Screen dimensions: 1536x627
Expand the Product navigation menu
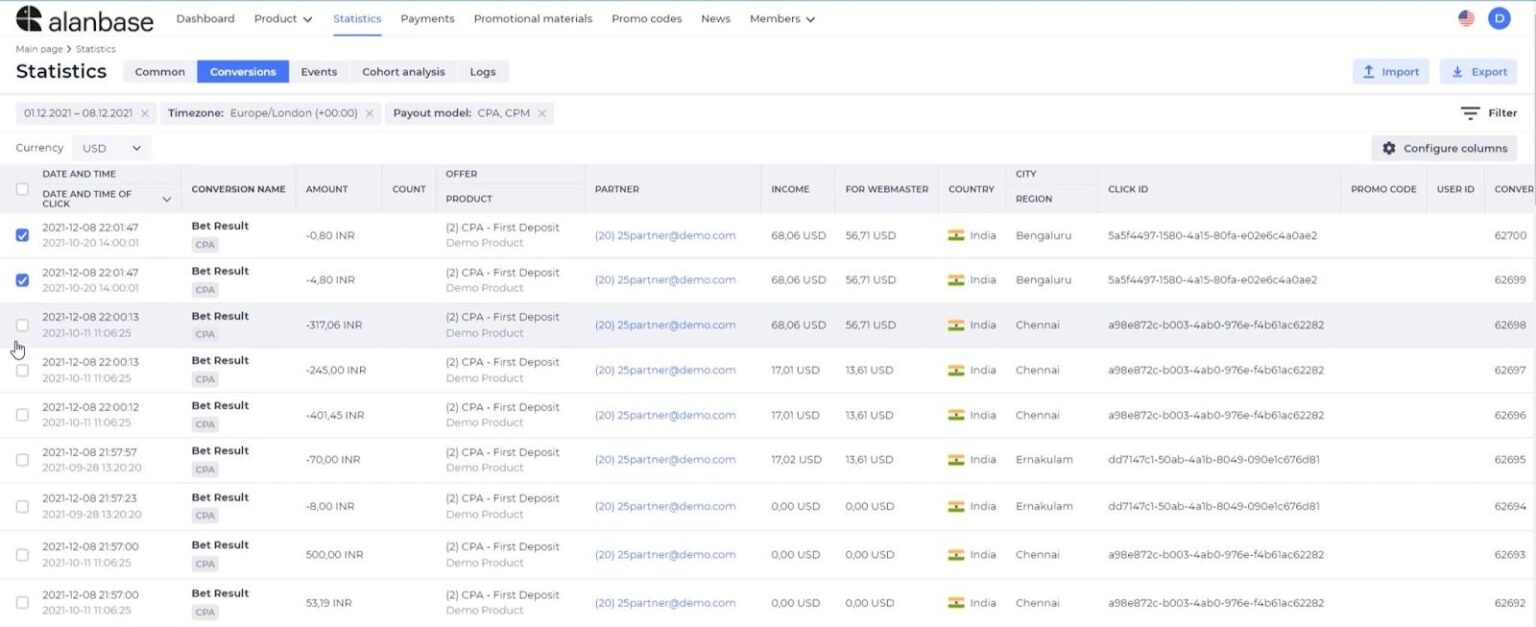click(x=282, y=18)
